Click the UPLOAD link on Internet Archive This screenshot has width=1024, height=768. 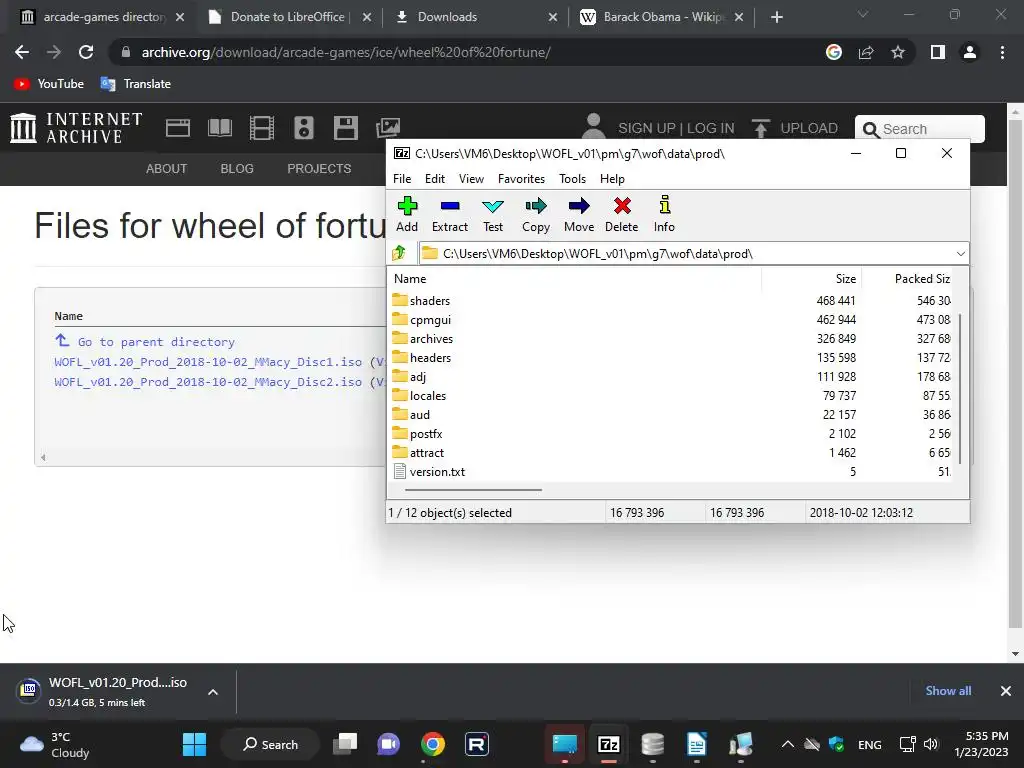point(795,128)
